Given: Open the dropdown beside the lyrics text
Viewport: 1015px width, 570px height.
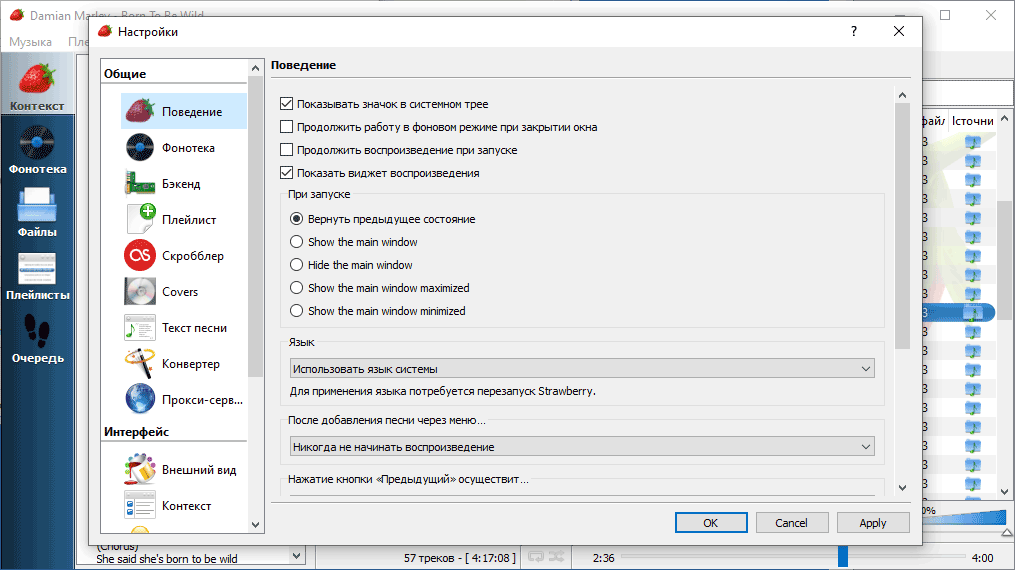Looking at the screenshot, I should (296, 555).
